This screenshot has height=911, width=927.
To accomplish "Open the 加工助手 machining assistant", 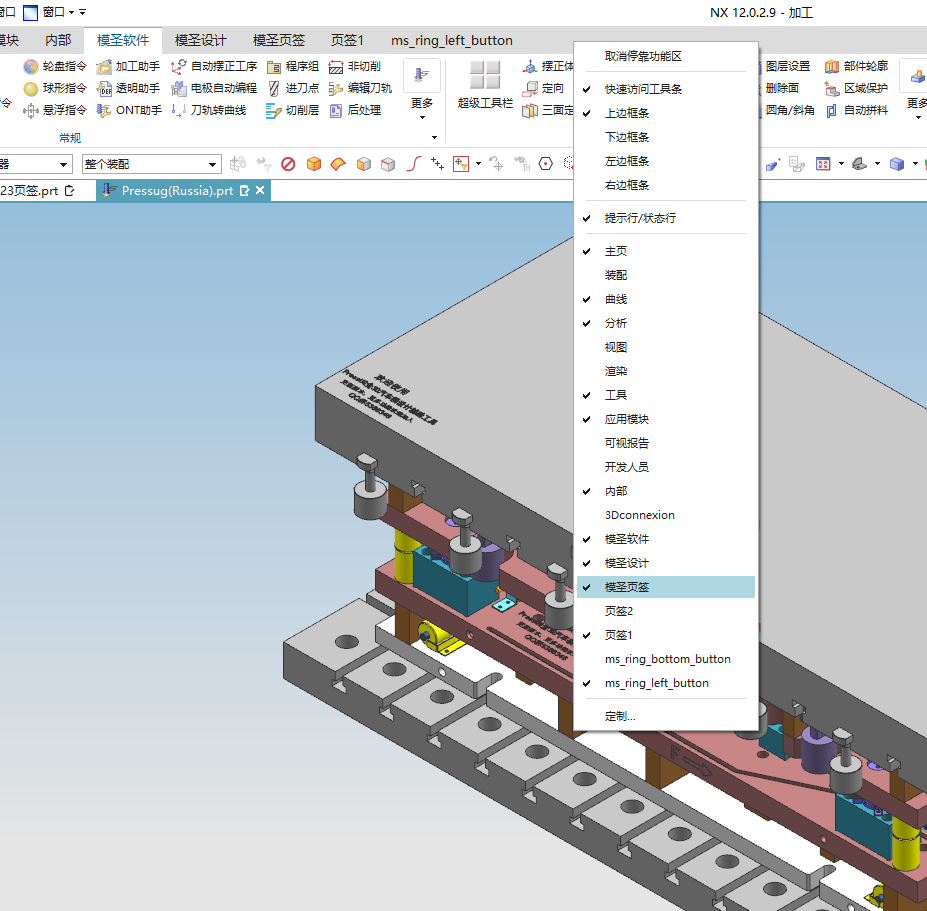I will pyautogui.click(x=128, y=66).
